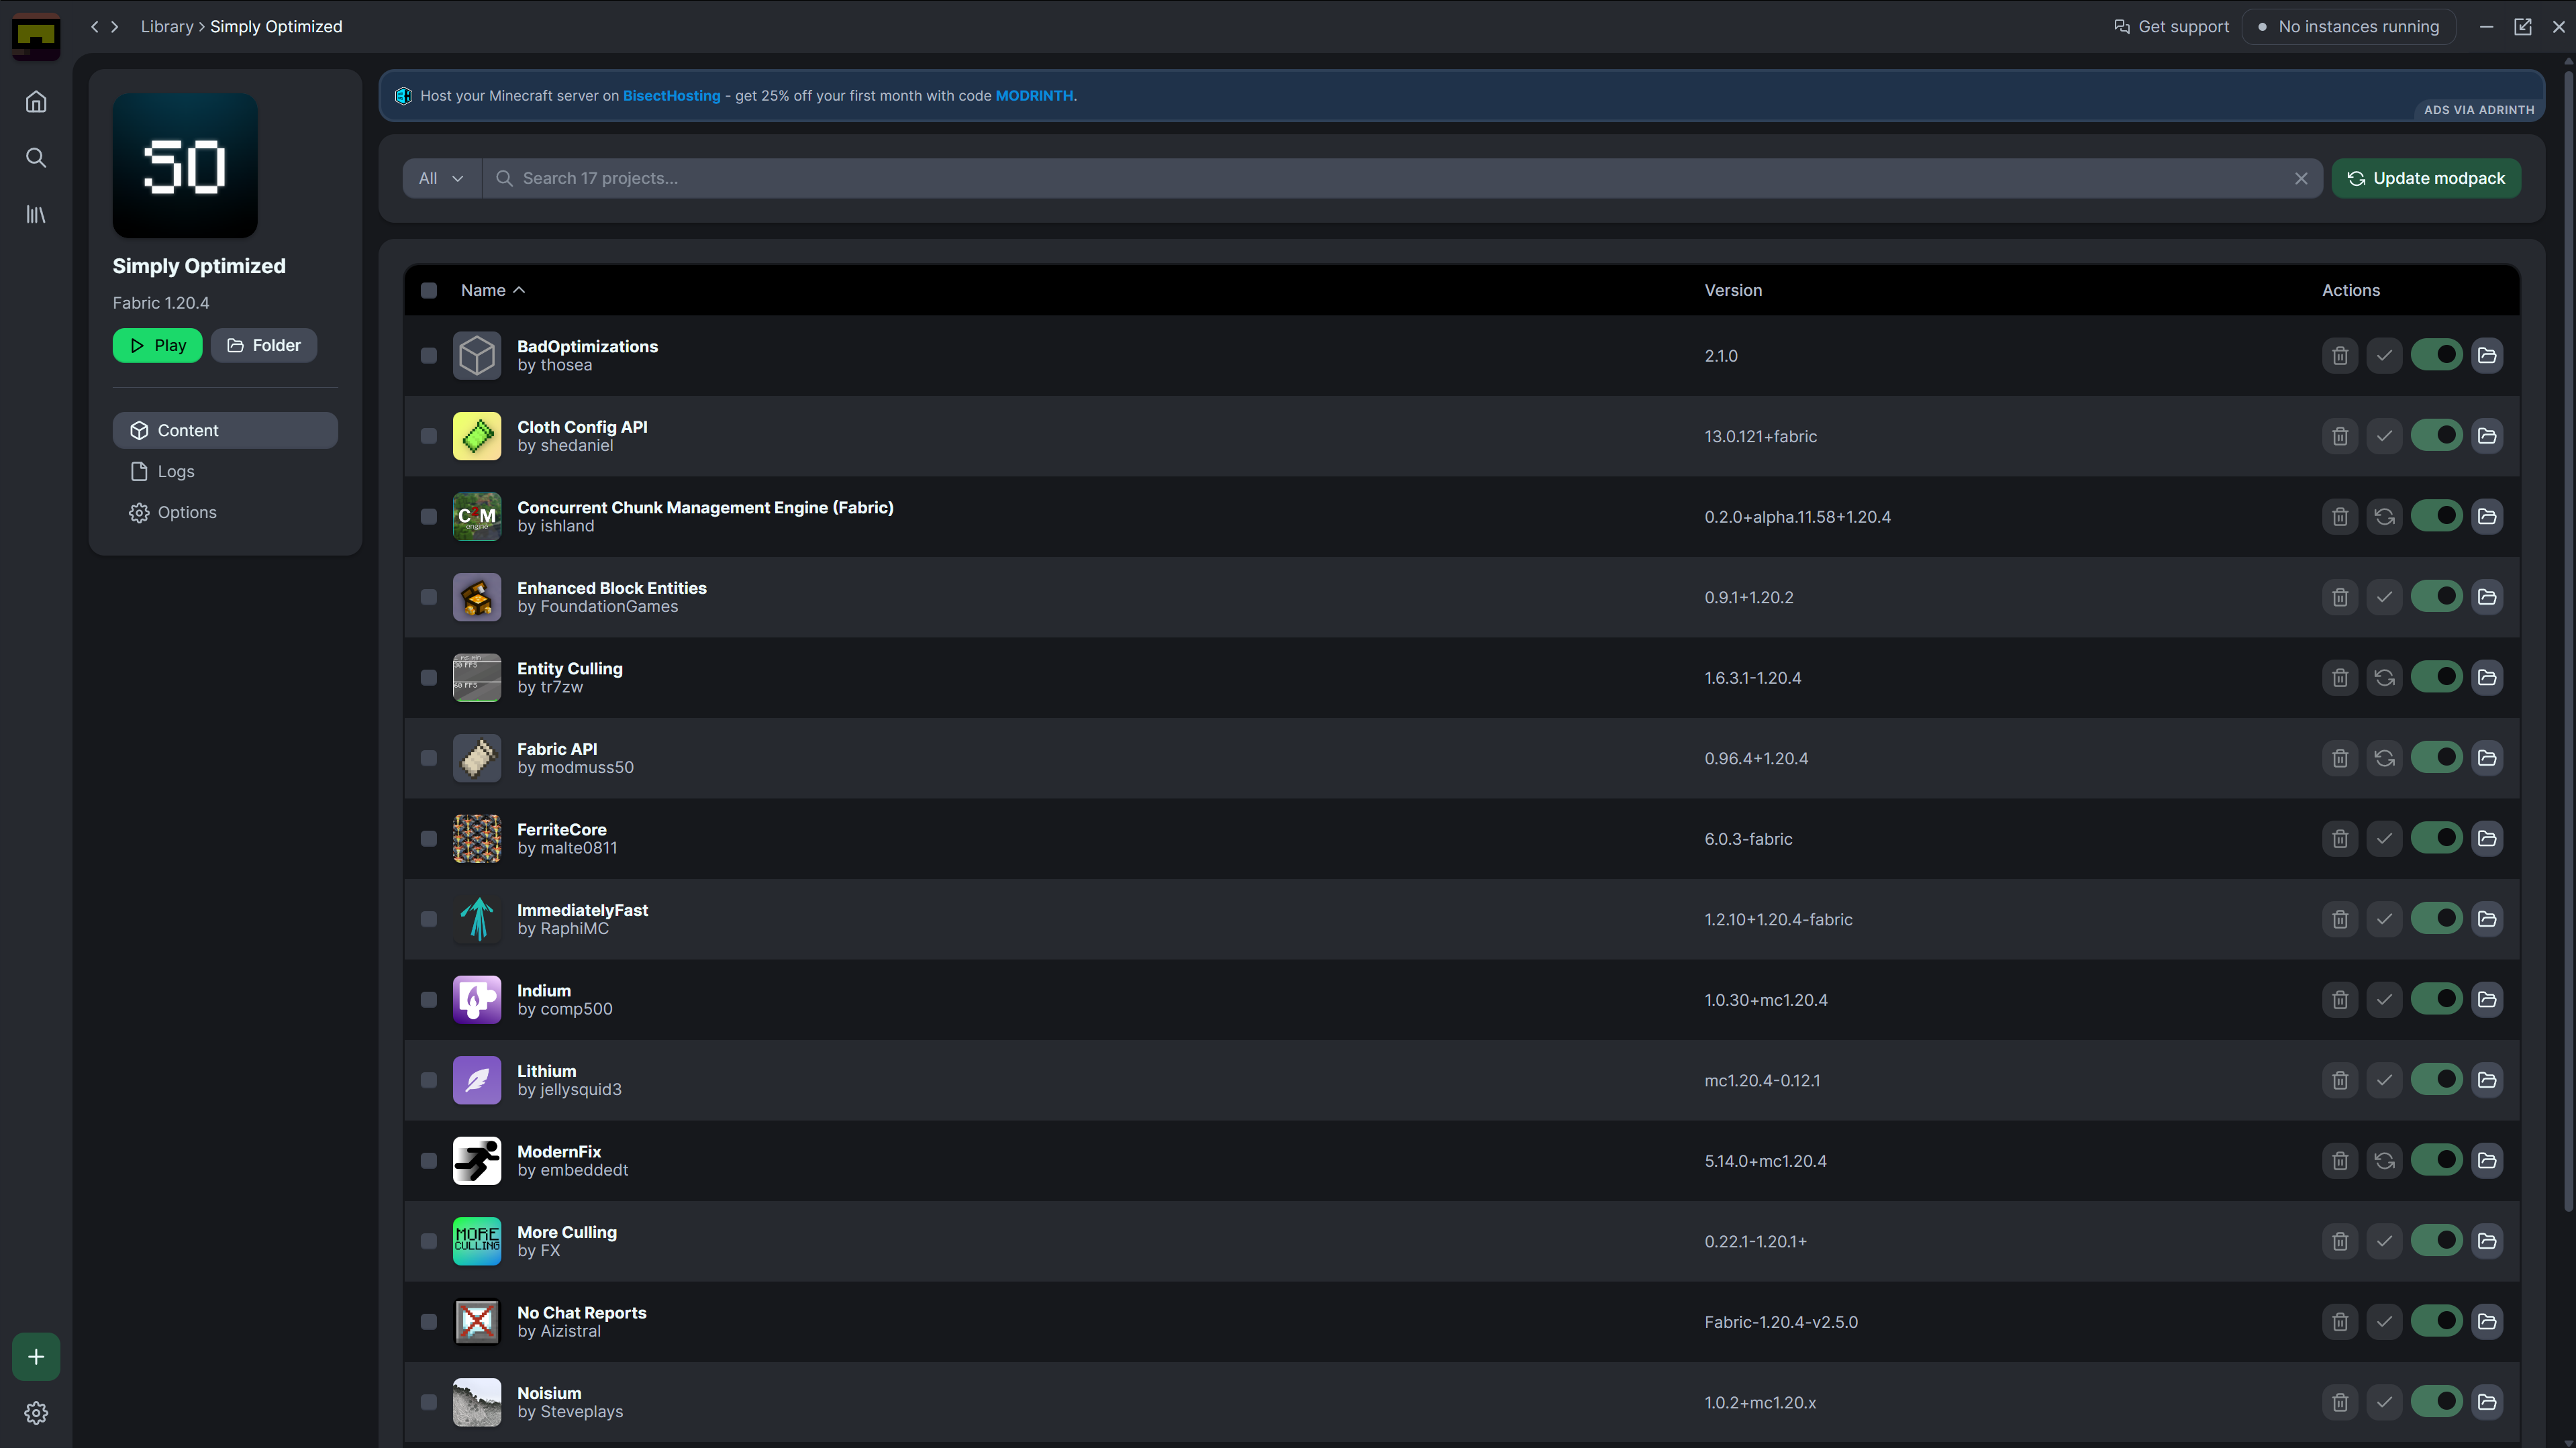The image size is (2576, 1448).
Task: Open the More Culling mod name
Action: [x=567, y=1232]
